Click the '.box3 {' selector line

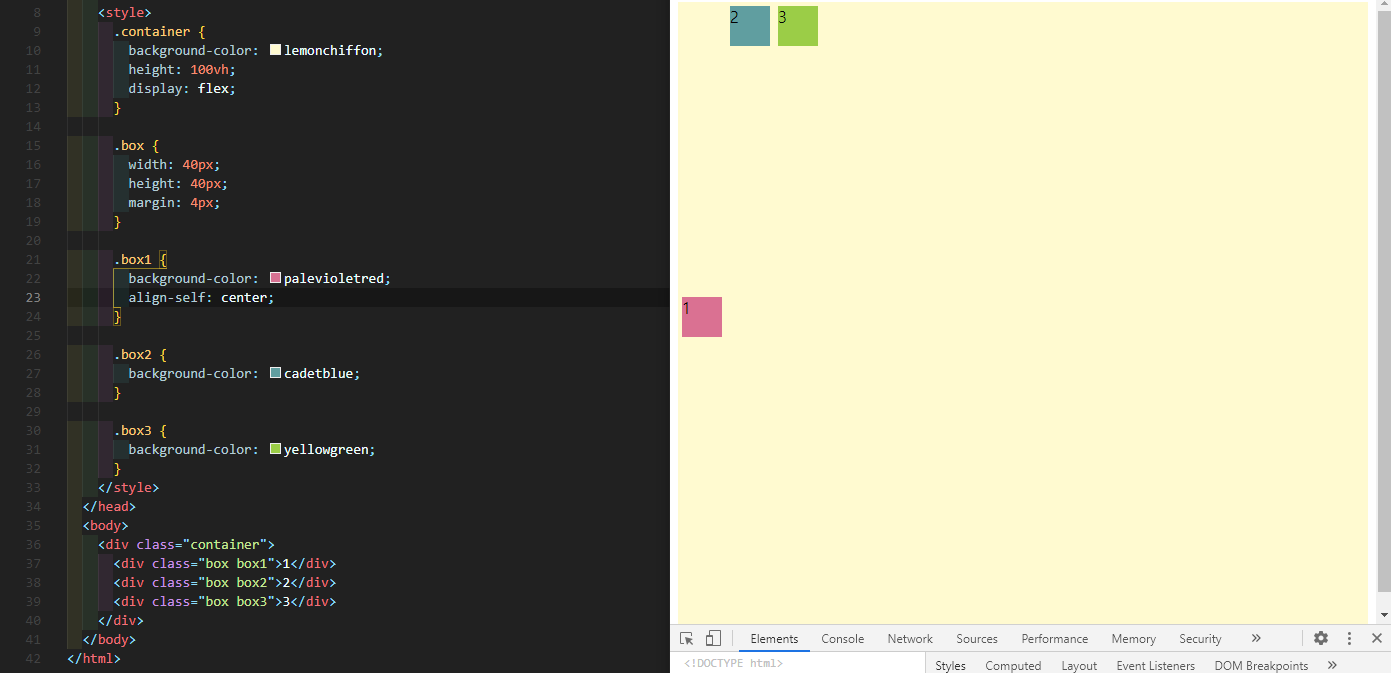[x=140, y=431]
